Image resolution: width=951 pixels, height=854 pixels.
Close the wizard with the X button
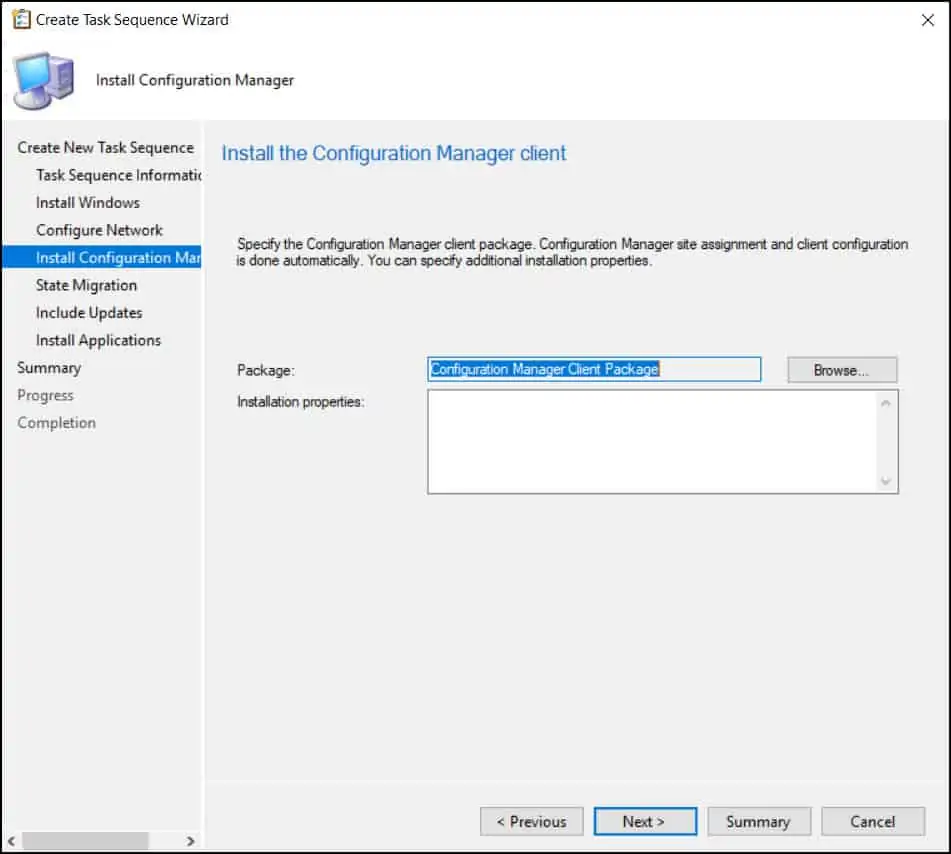point(927,20)
